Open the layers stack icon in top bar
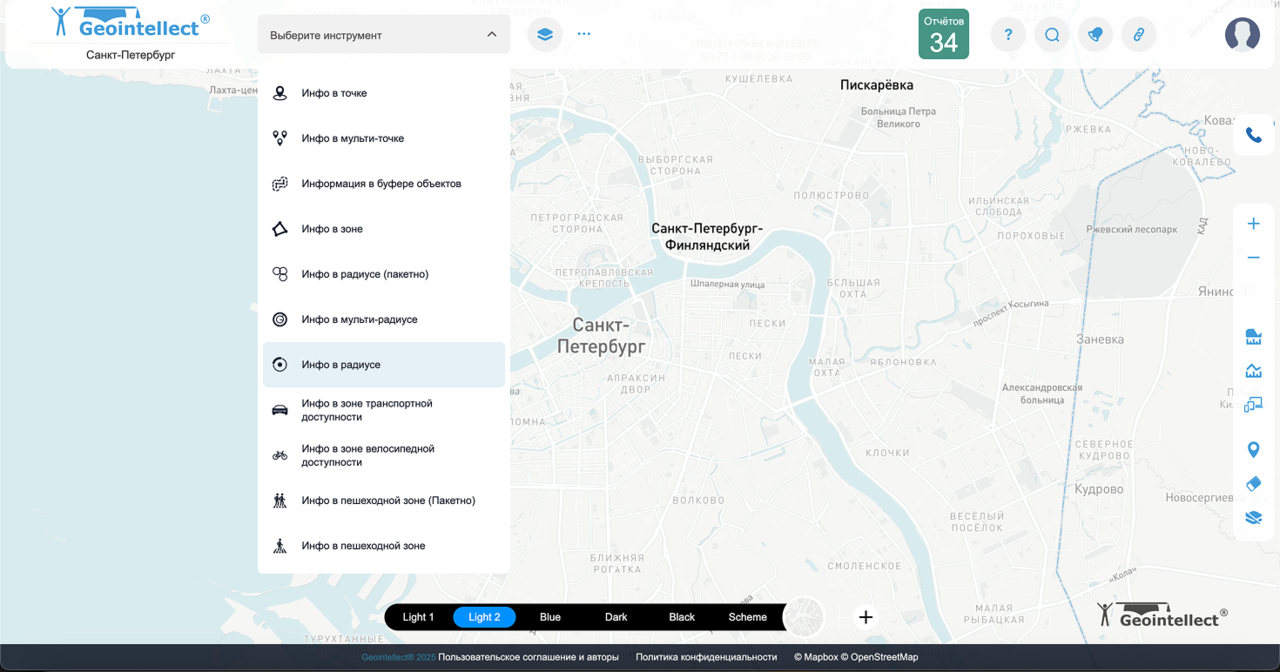 [544, 34]
